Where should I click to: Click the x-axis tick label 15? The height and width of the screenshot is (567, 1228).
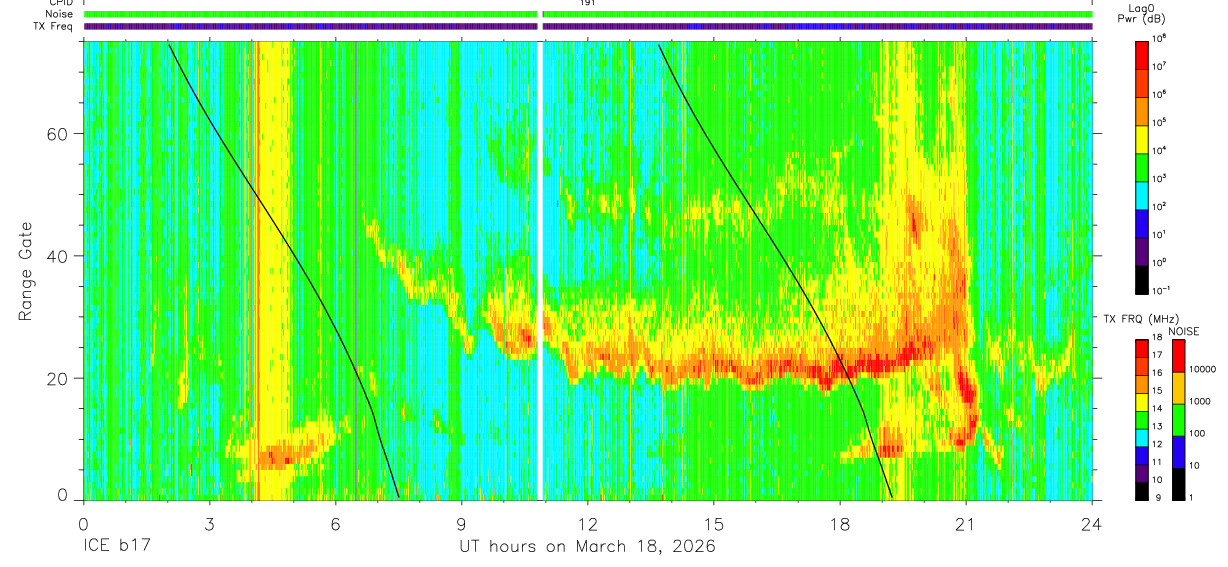713,523
